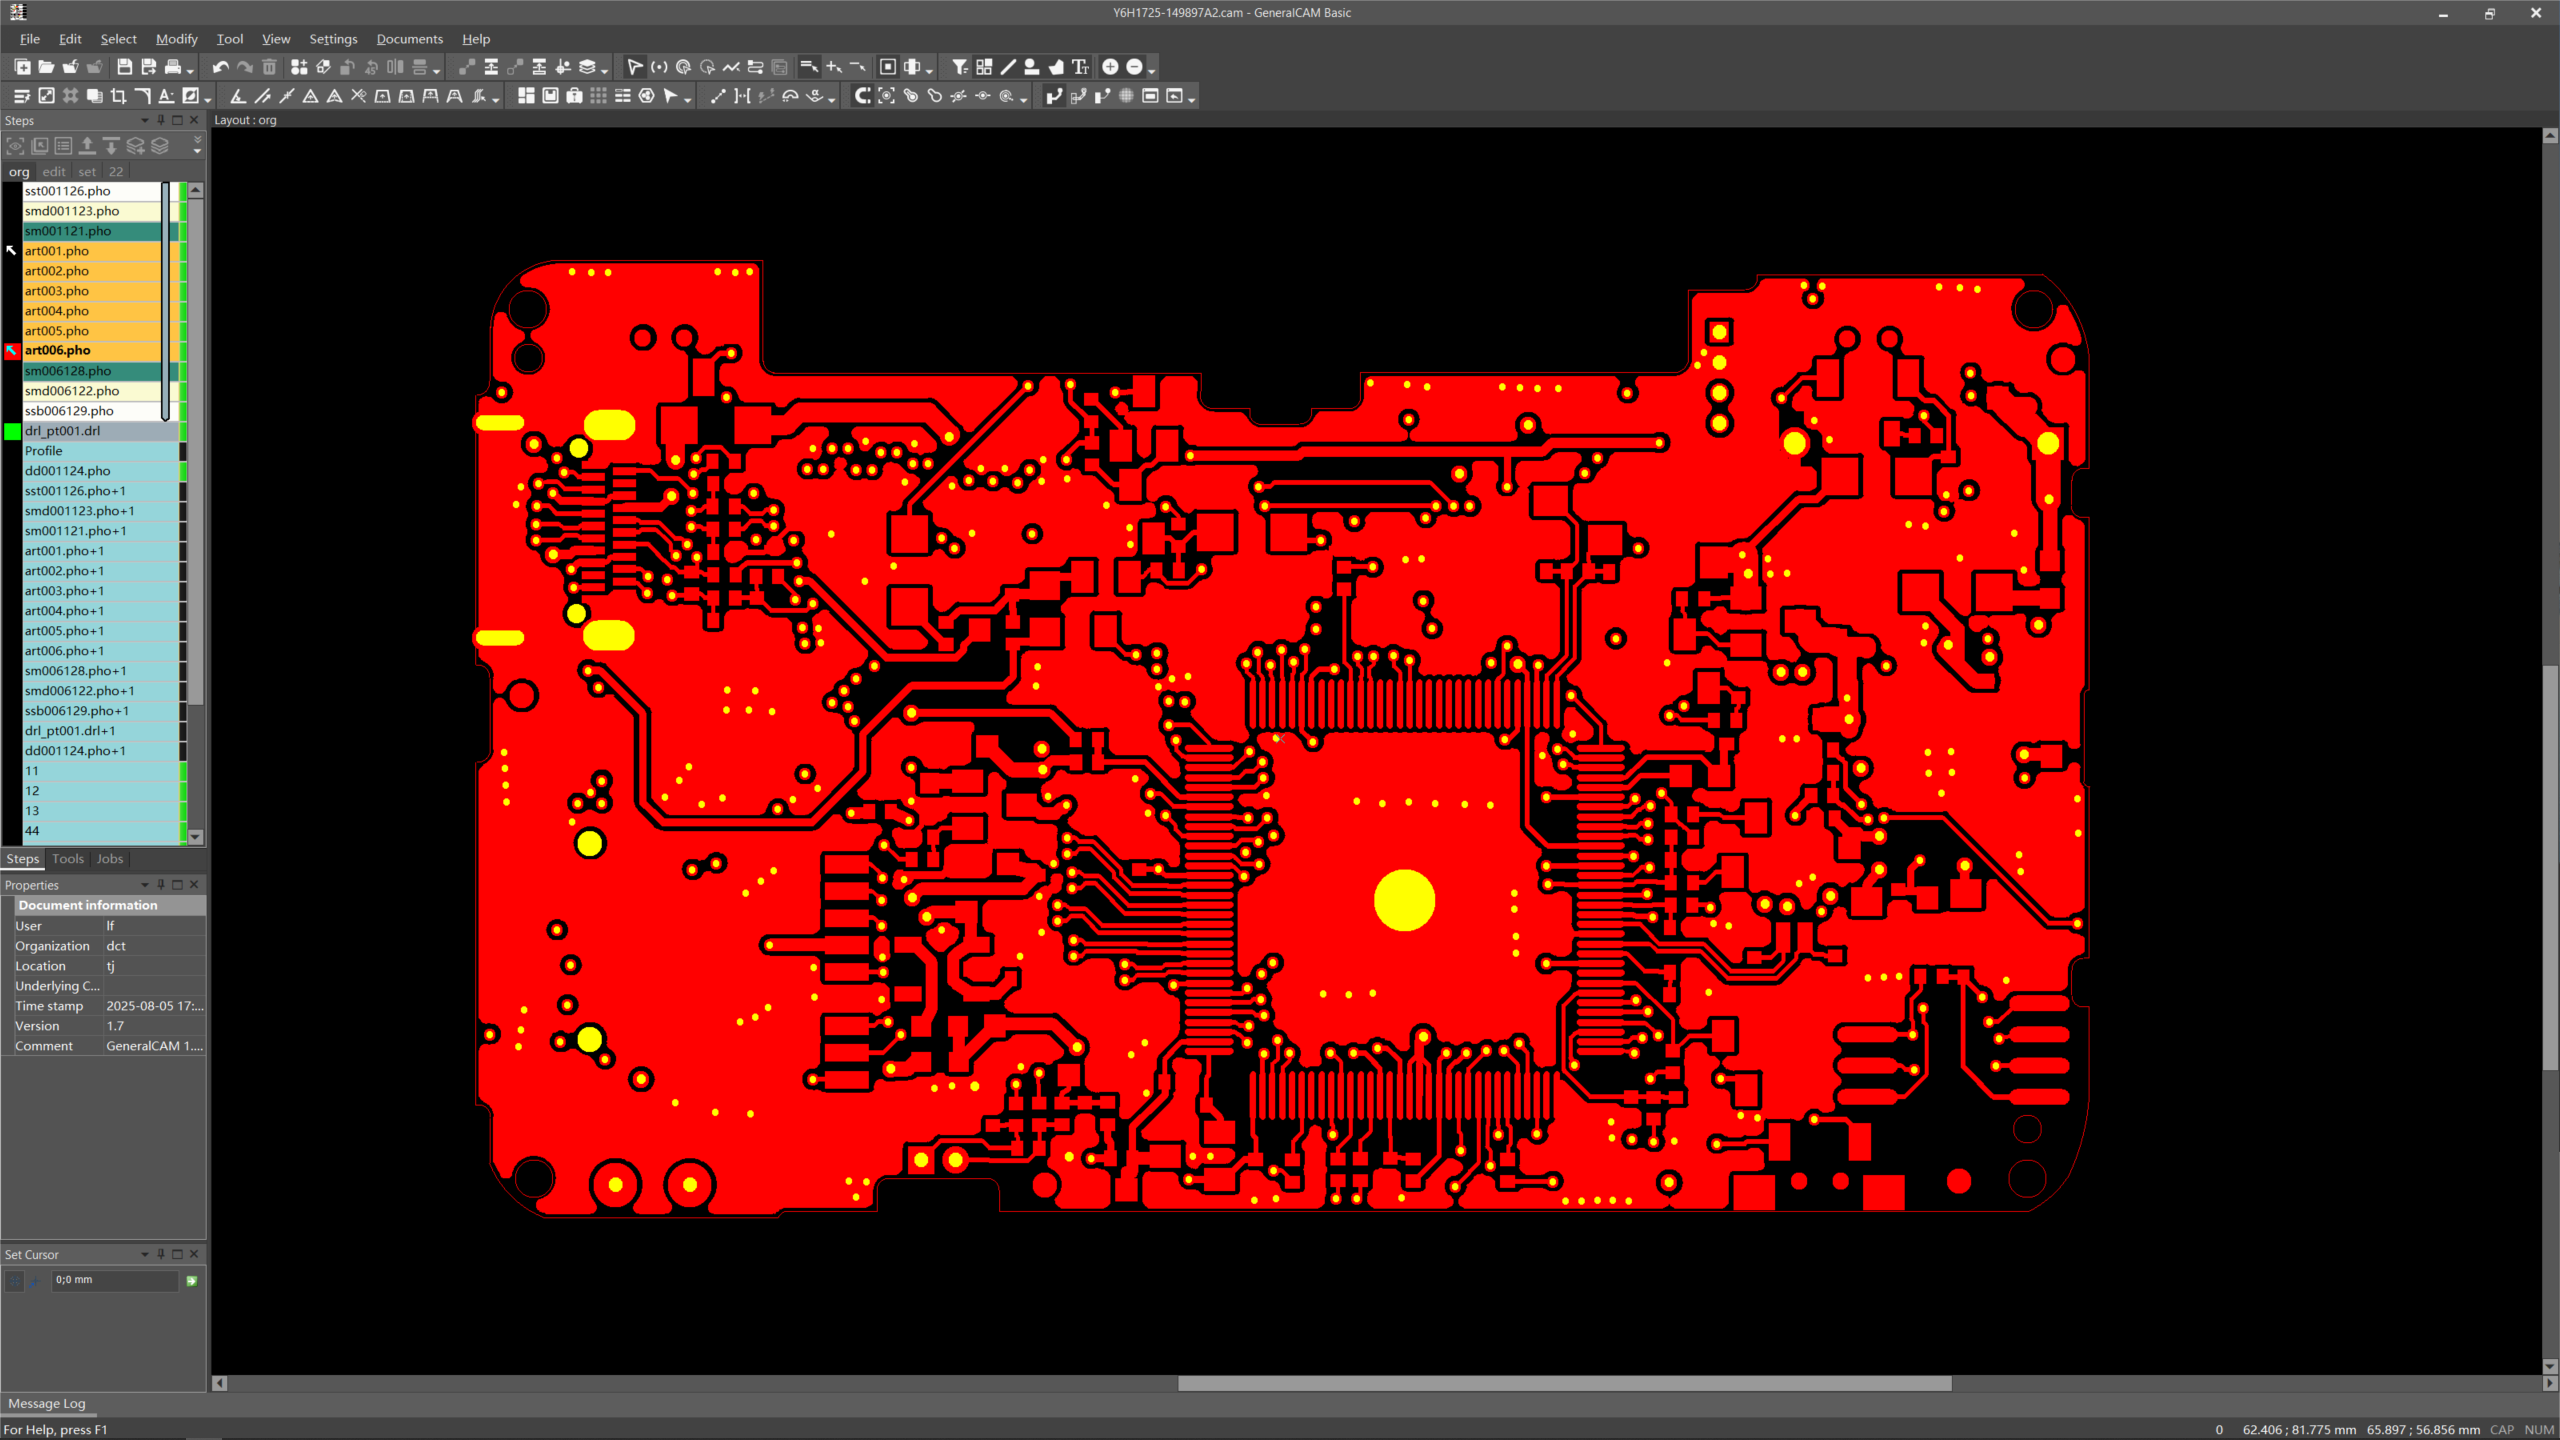Click the Undo arrow icon

[220, 67]
